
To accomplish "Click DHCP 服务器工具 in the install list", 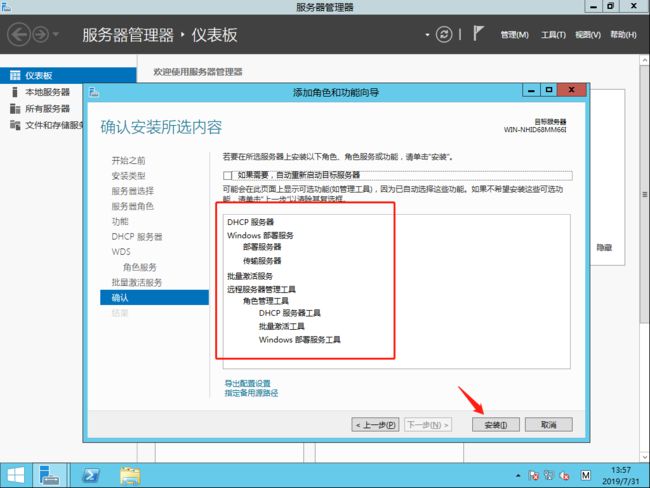I will [290, 313].
